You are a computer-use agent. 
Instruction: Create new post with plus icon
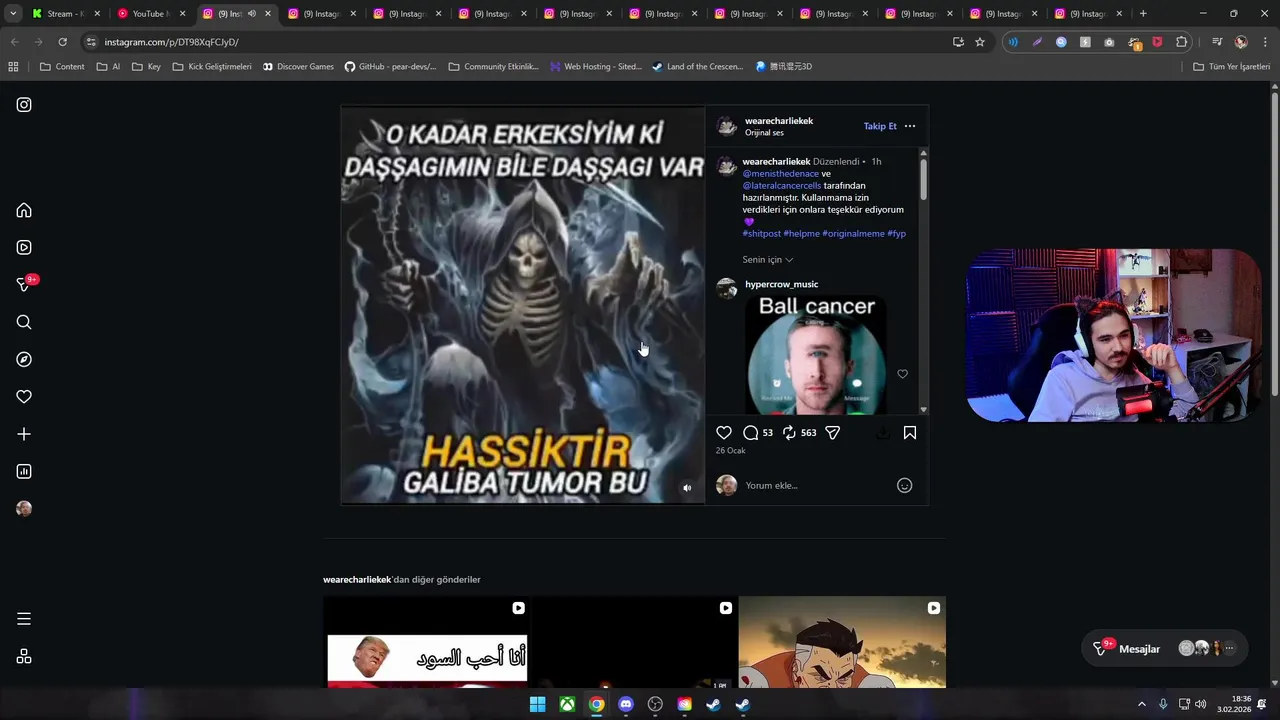(24, 434)
